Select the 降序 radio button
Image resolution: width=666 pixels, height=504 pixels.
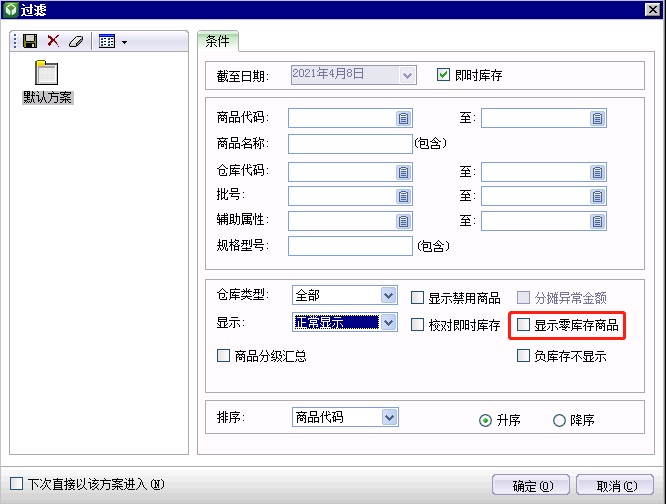559,421
